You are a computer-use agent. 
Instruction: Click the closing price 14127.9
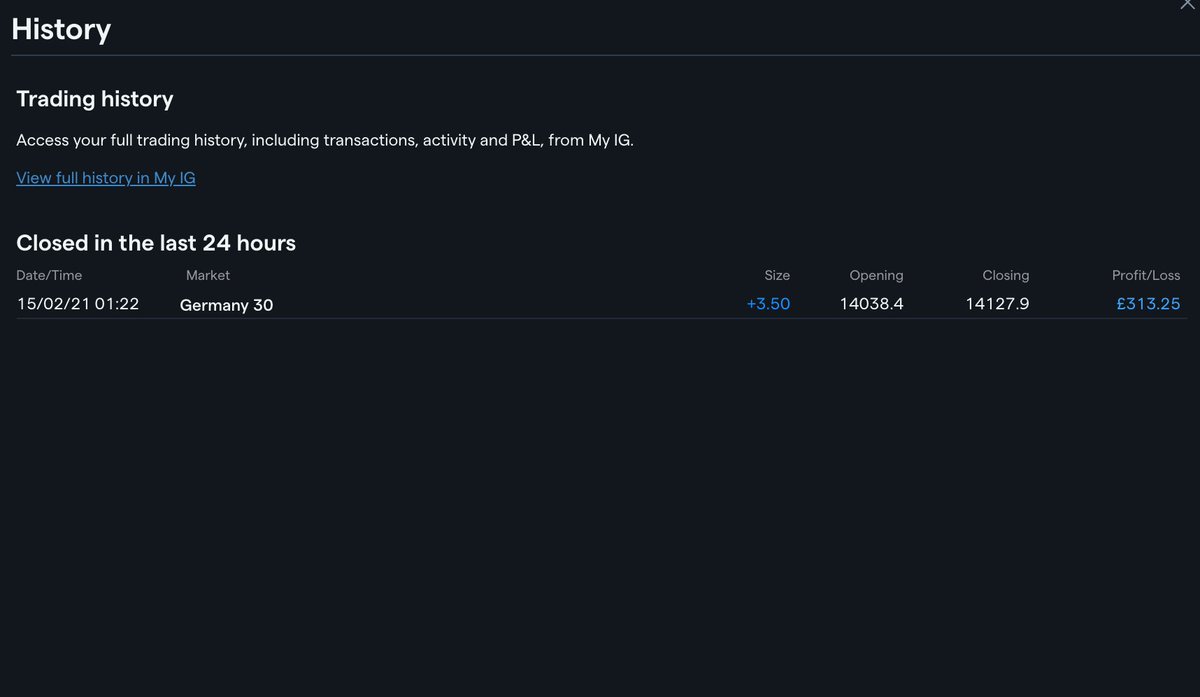point(997,304)
